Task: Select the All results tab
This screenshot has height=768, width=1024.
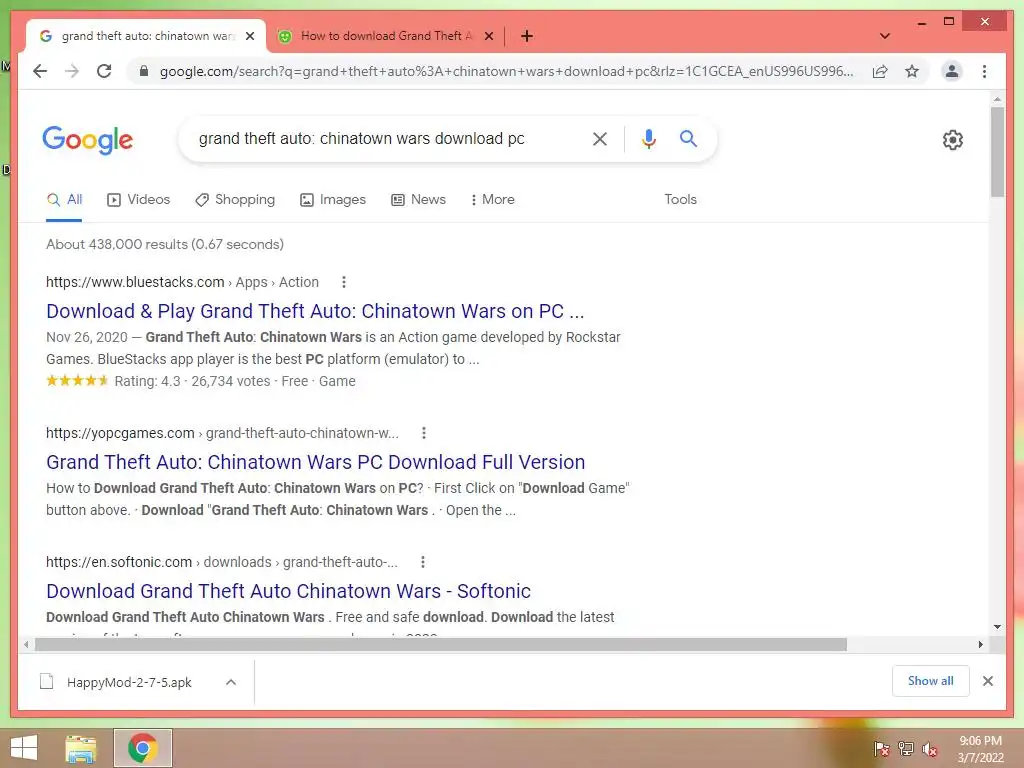Action: tap(65, 200)
